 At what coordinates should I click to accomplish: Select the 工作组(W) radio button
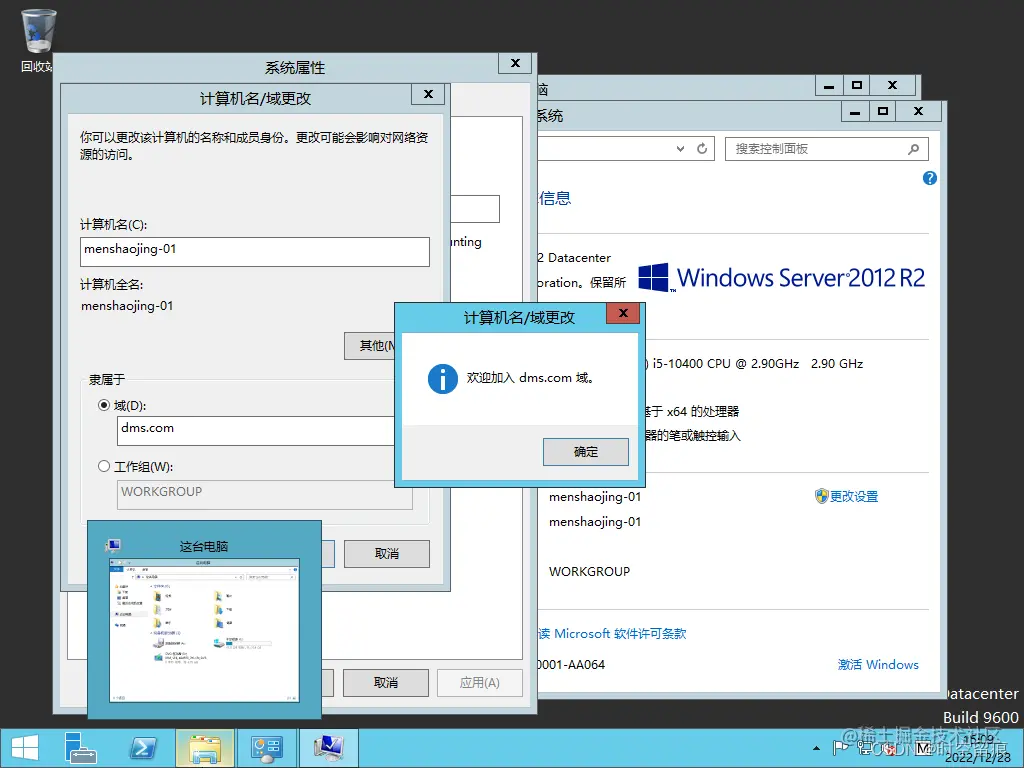(103, 466)
